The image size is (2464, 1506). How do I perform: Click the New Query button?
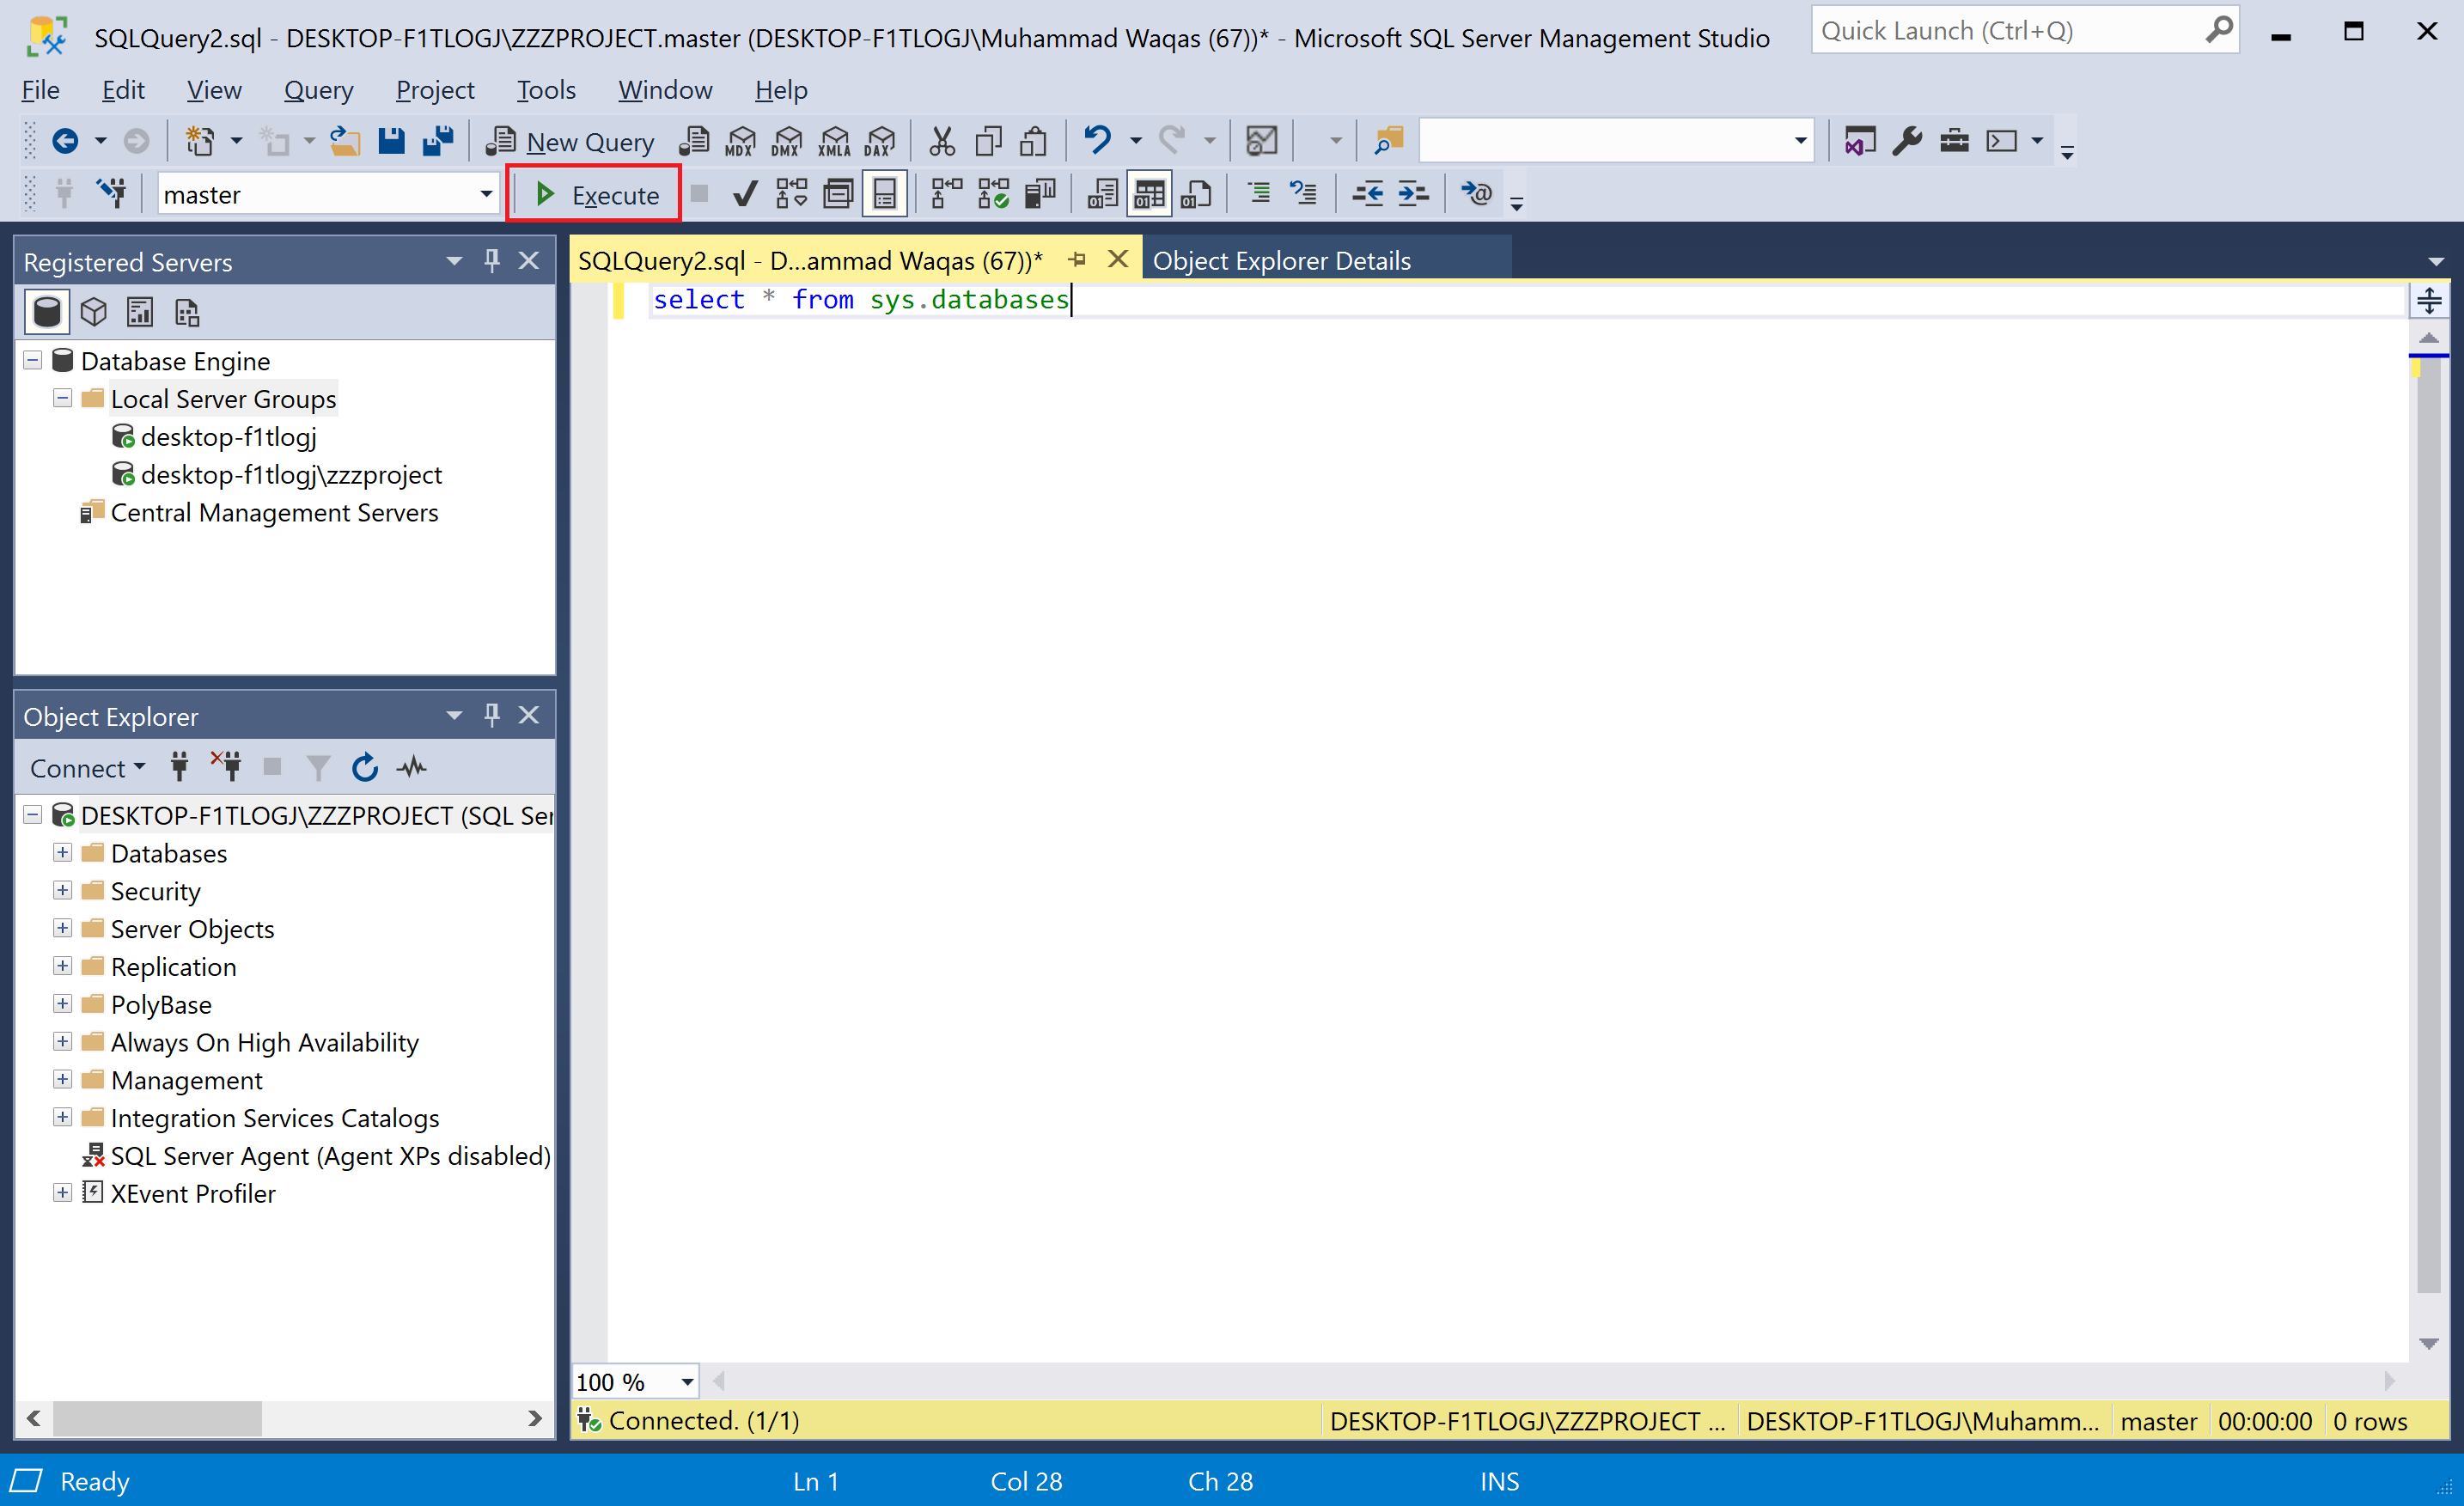click(570, 141)
